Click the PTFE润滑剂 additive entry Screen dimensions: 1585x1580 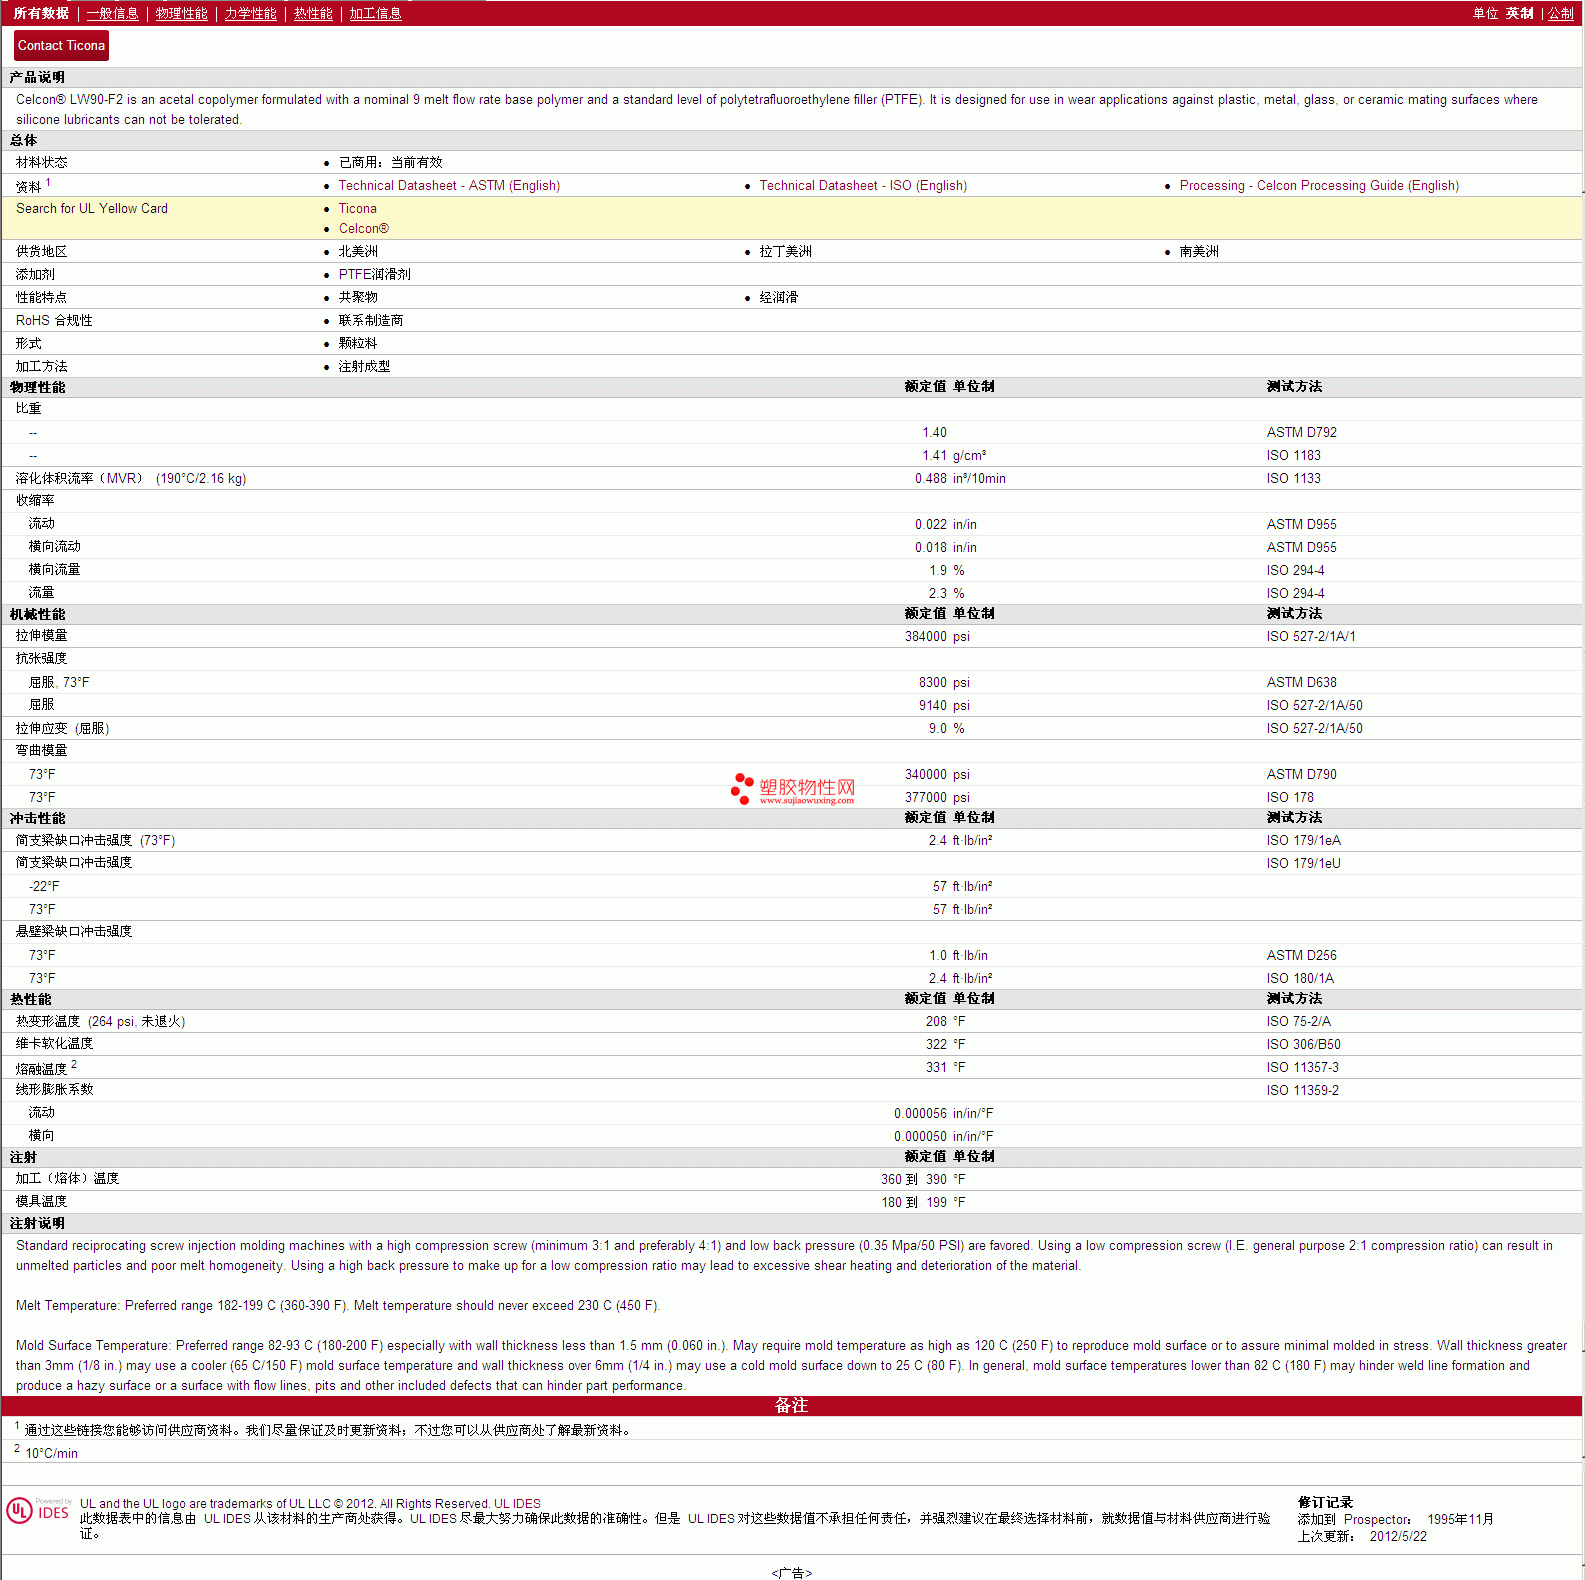374,274
